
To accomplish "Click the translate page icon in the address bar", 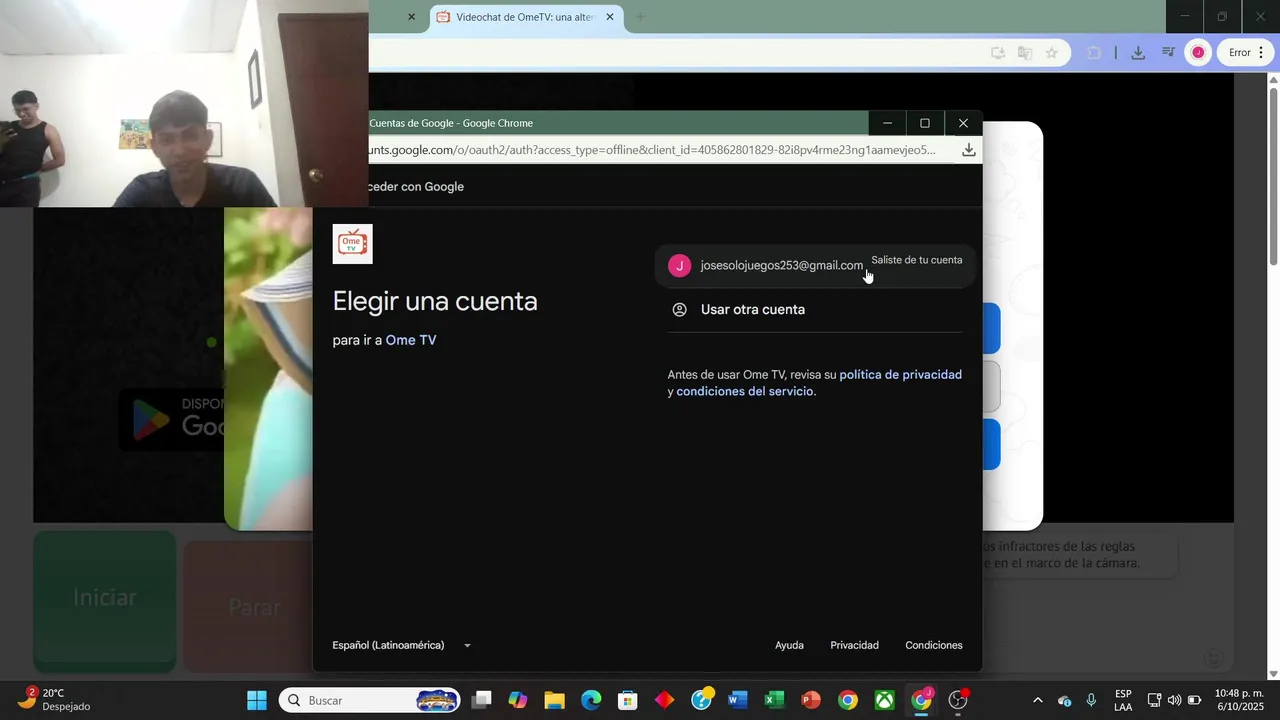I will click(1024, 53).
